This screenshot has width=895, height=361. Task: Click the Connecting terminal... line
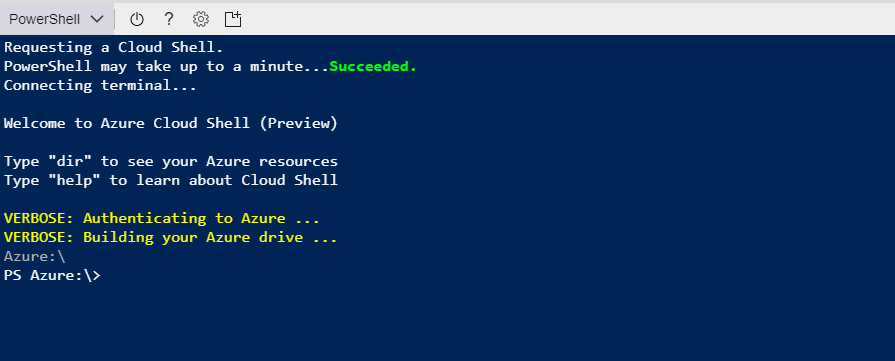pyautogui.click(x=100, y=86)
